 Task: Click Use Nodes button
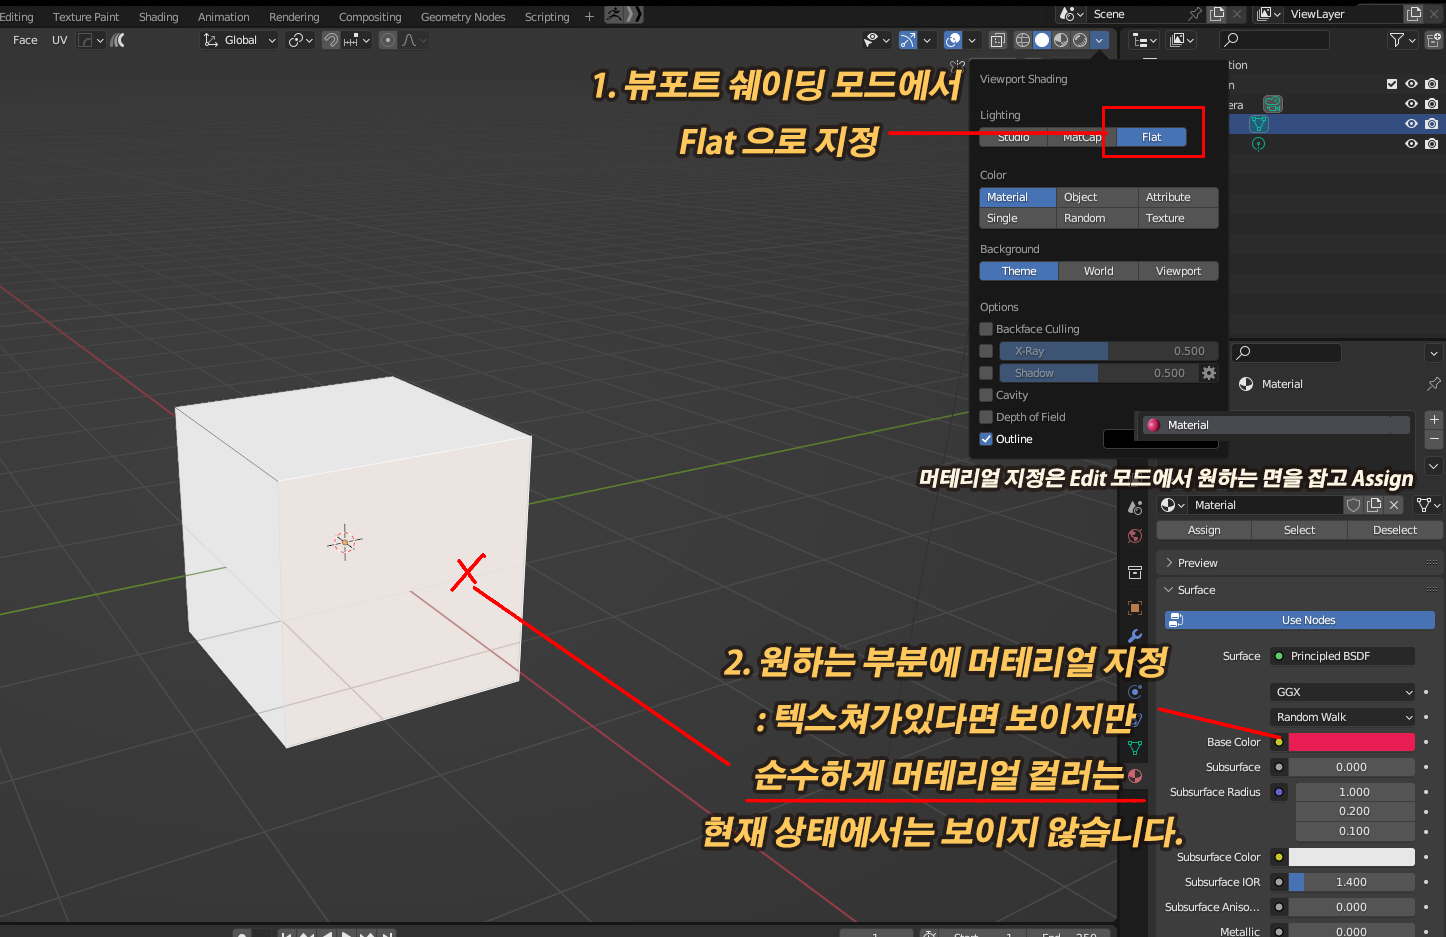[1300, 620]
